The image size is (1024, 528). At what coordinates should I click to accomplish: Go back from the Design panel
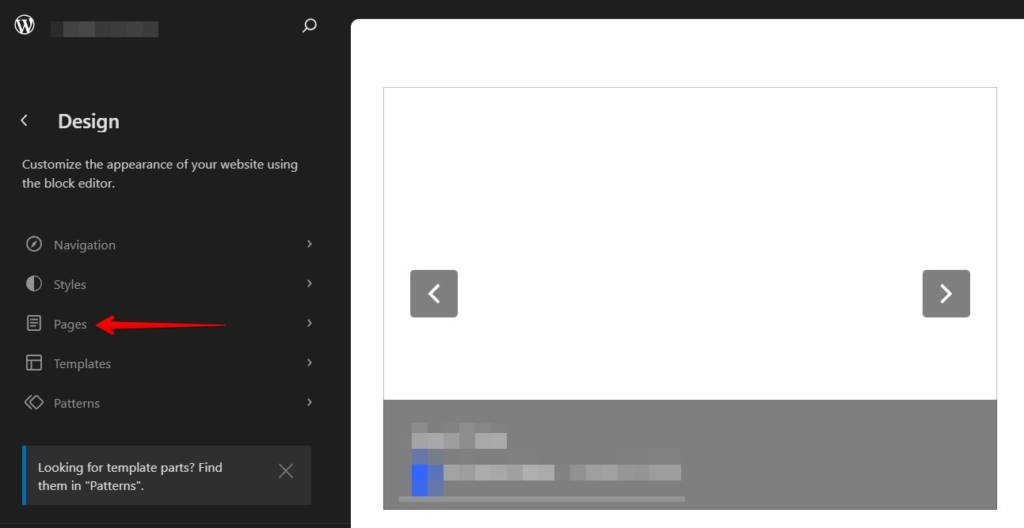(x=24, y=121)
